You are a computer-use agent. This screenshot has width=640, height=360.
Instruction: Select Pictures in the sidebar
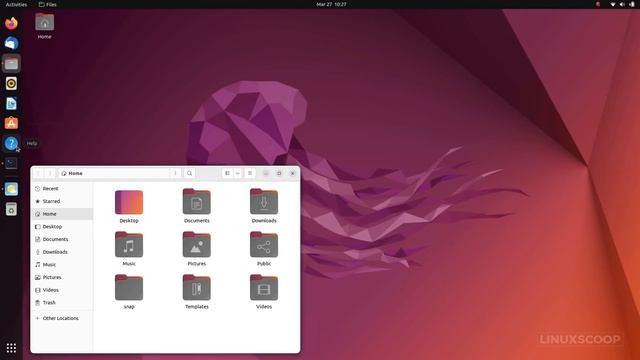pyautogui.click(x=62, y=277)
